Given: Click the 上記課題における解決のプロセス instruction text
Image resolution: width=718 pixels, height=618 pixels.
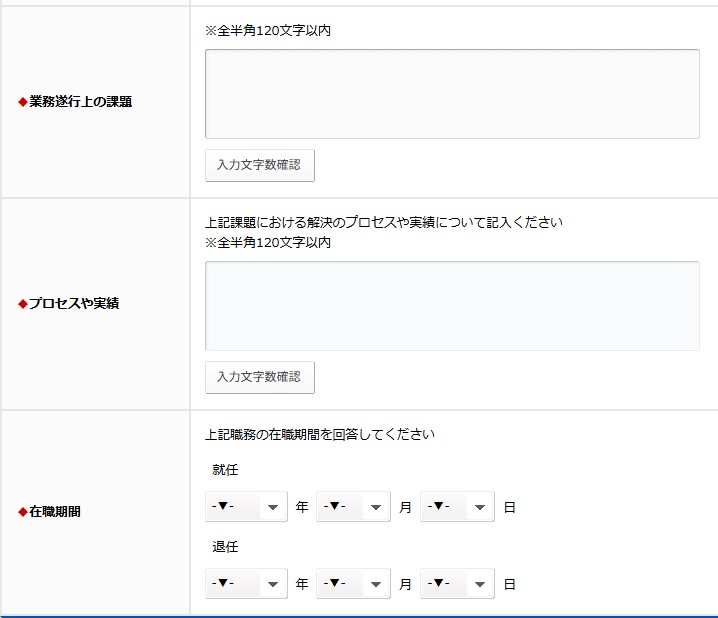Looking at the screenshot, I should [384, 222].
